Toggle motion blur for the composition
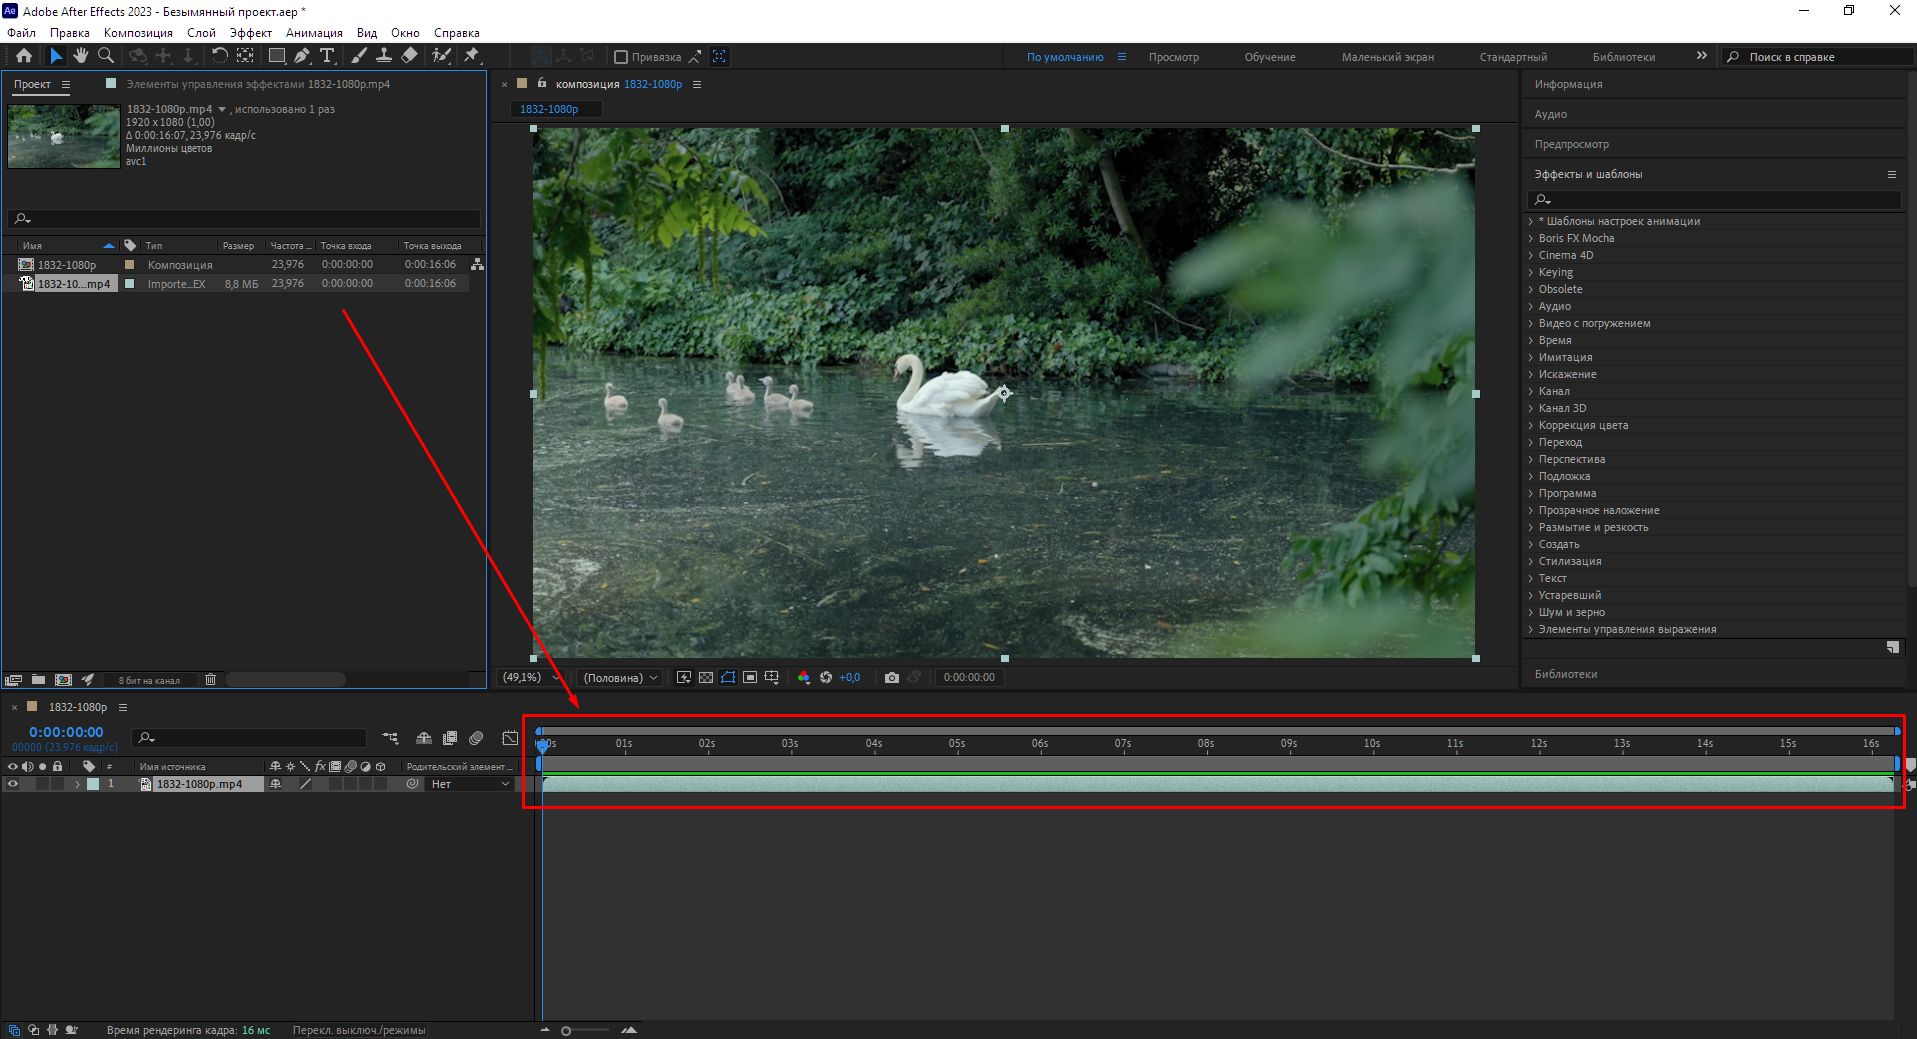Viewport: 1917px width, 1039px height. coord(476,738)
